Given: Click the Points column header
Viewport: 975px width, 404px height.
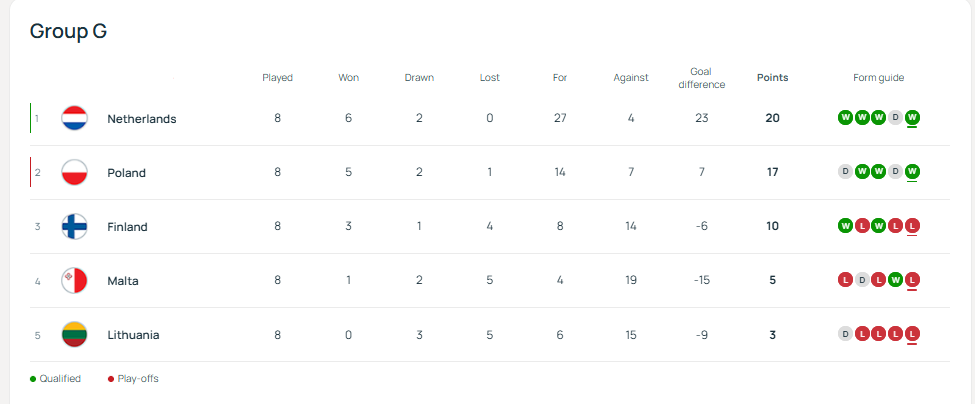Looking at the screenshot, I should (772, 78).
